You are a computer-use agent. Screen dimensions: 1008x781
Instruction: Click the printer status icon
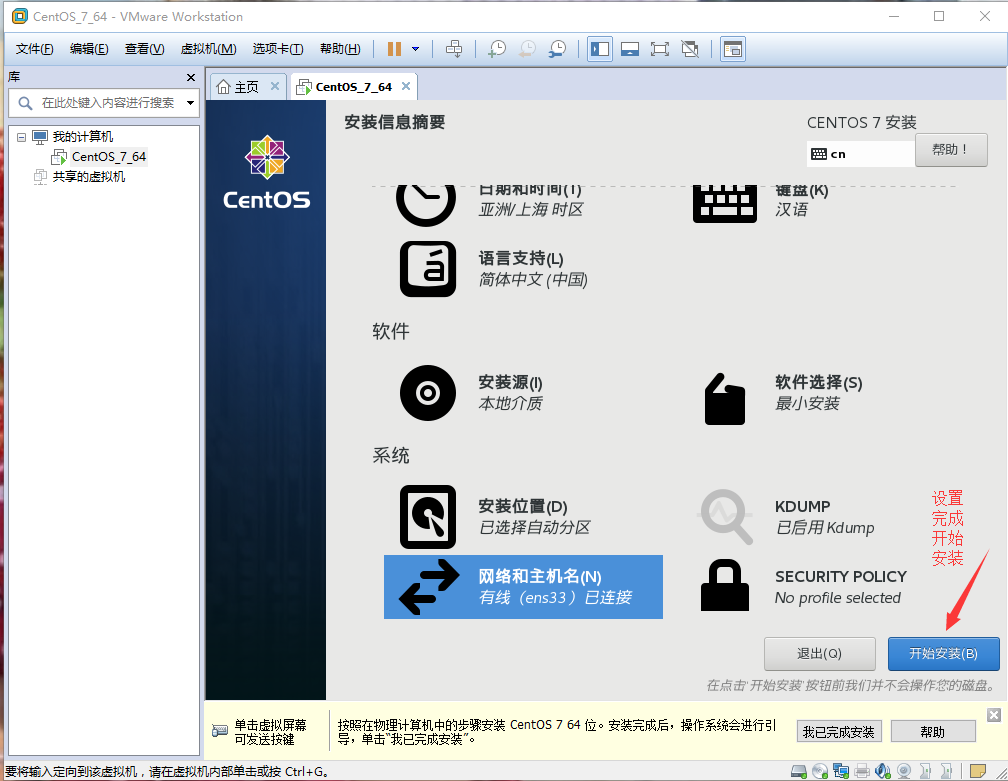(x=862, y=771)
